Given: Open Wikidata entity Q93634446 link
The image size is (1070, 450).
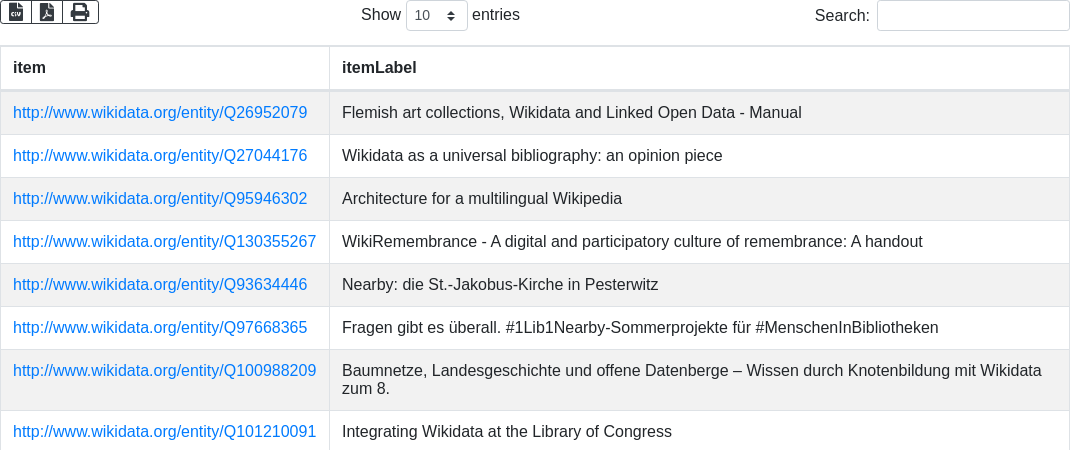Looking at the screenshot, I should click(x=160, y=285).
